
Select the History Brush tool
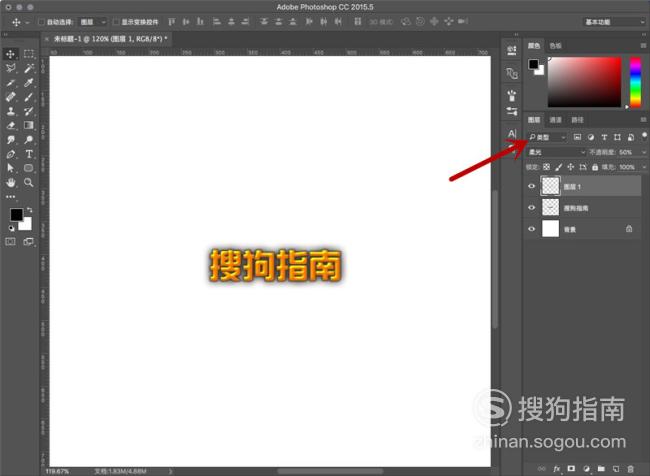(29, 111)
